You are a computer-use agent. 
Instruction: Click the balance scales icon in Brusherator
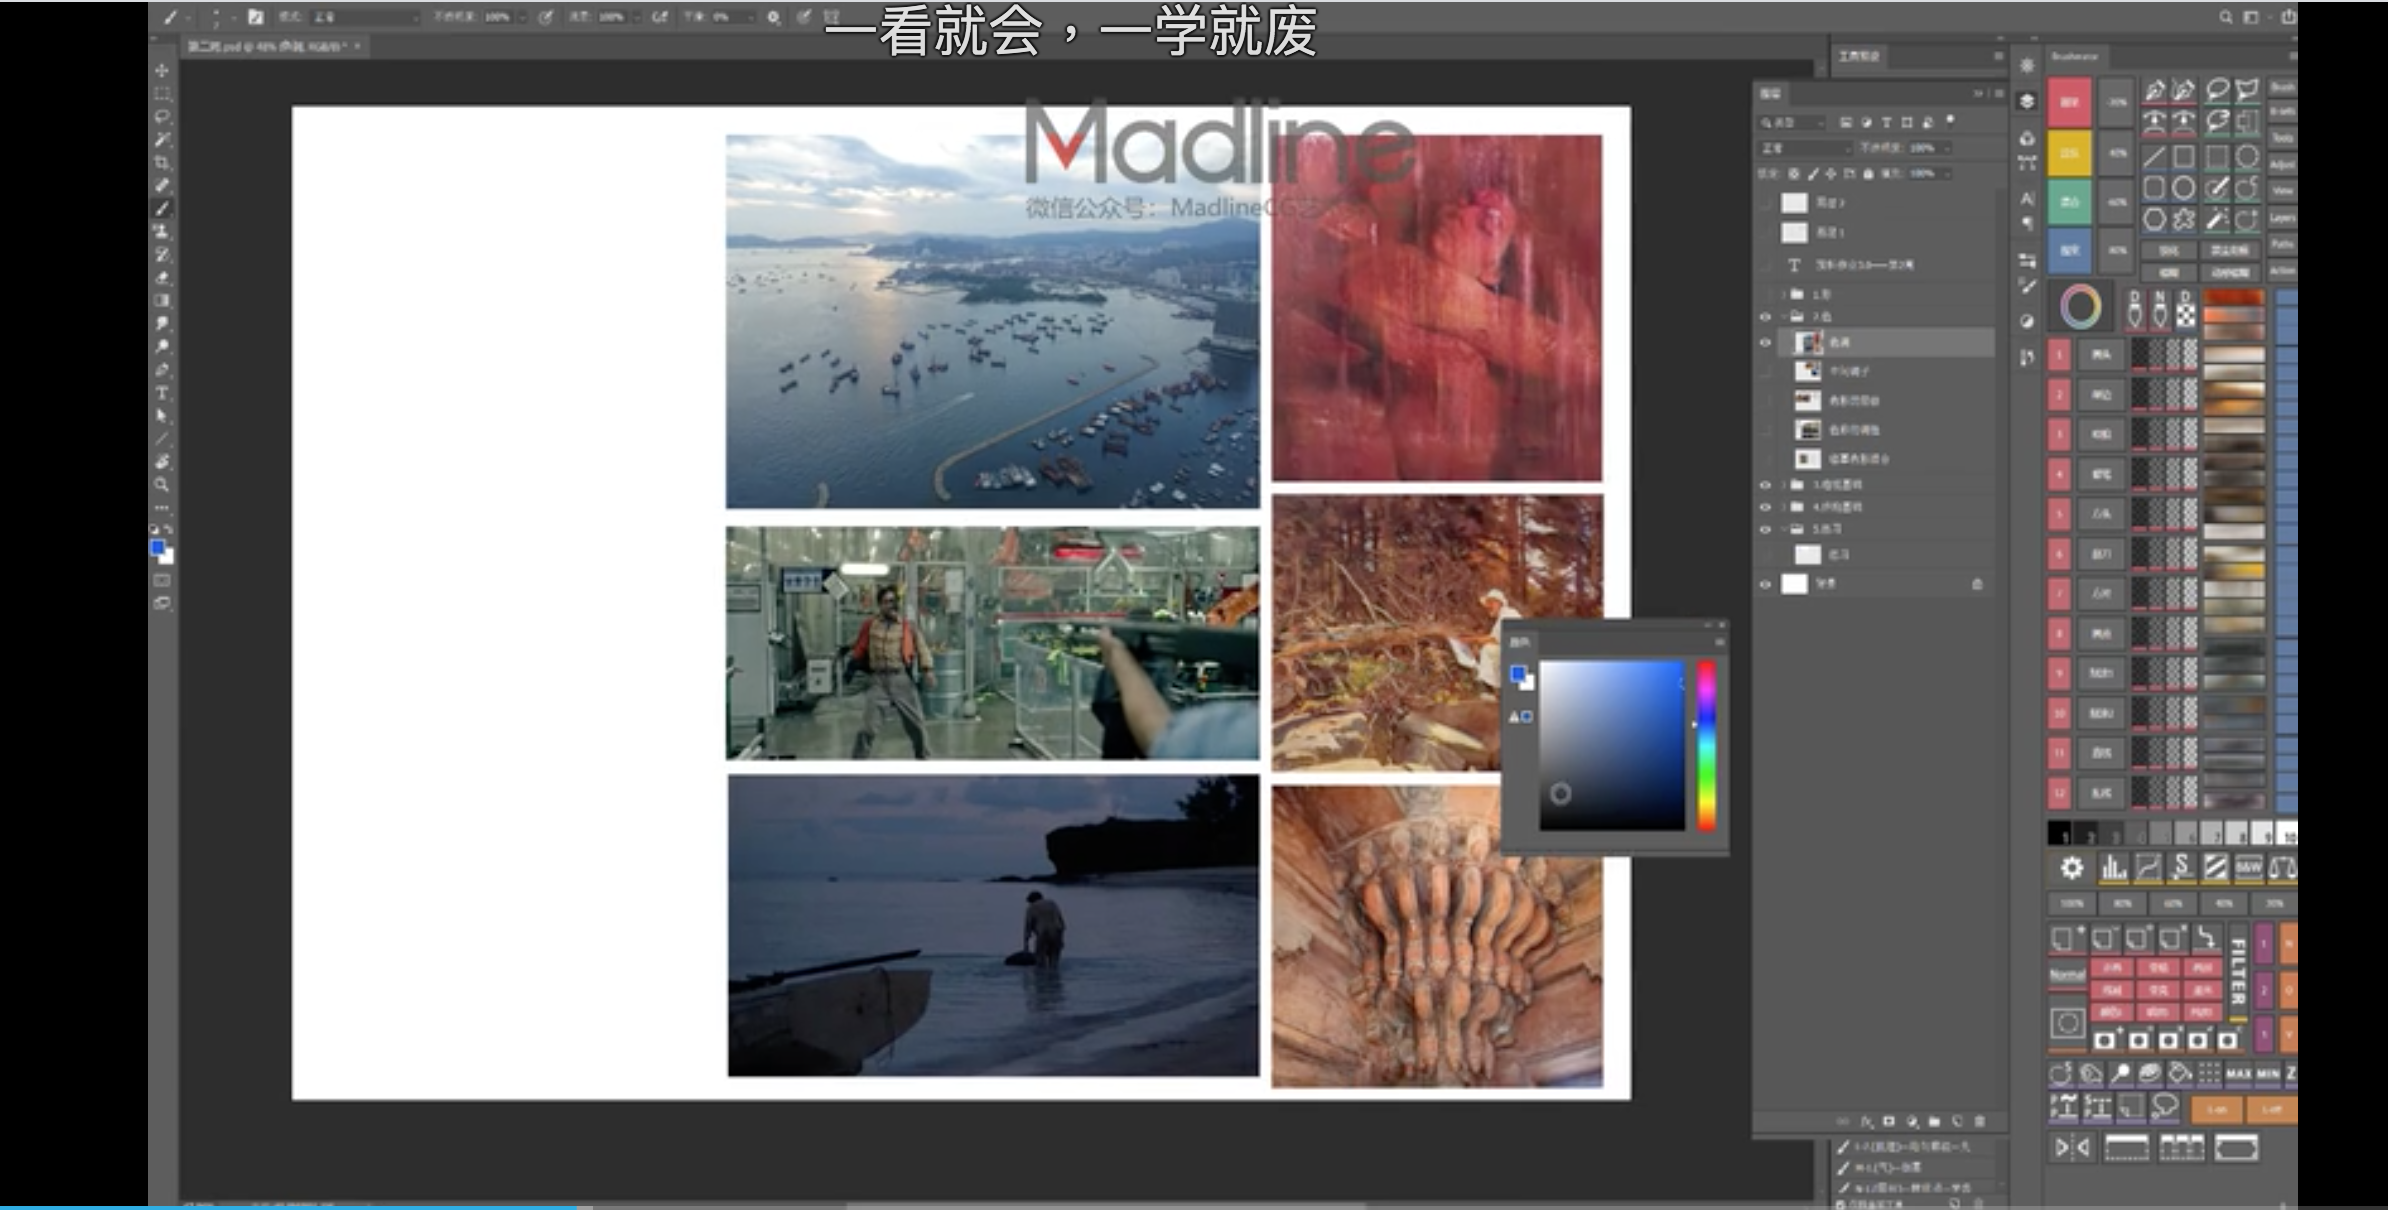(2281, 868)
